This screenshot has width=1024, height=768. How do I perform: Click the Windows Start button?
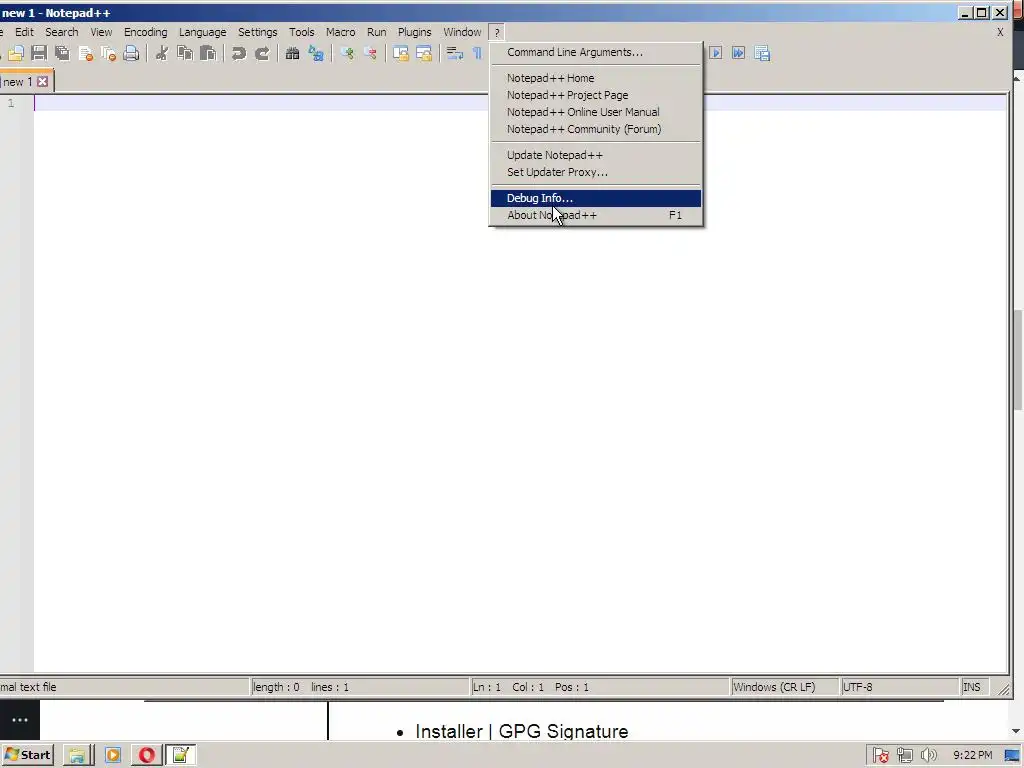27,755
